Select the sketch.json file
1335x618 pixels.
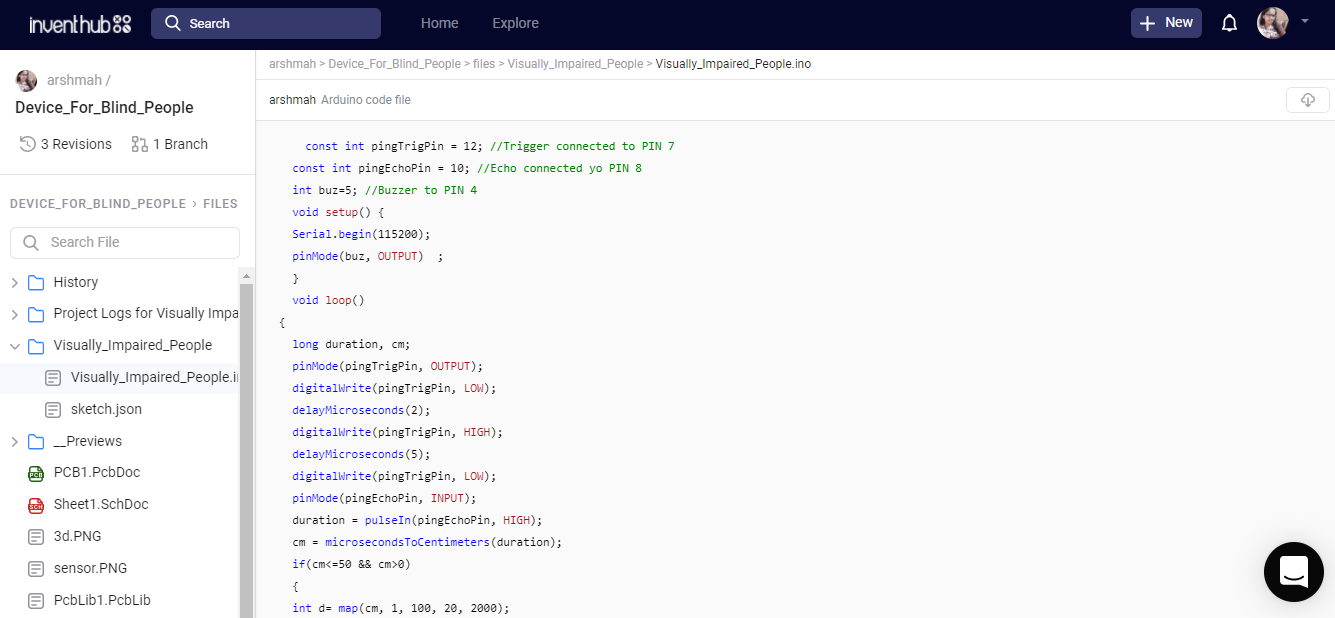tap(106, 409)
